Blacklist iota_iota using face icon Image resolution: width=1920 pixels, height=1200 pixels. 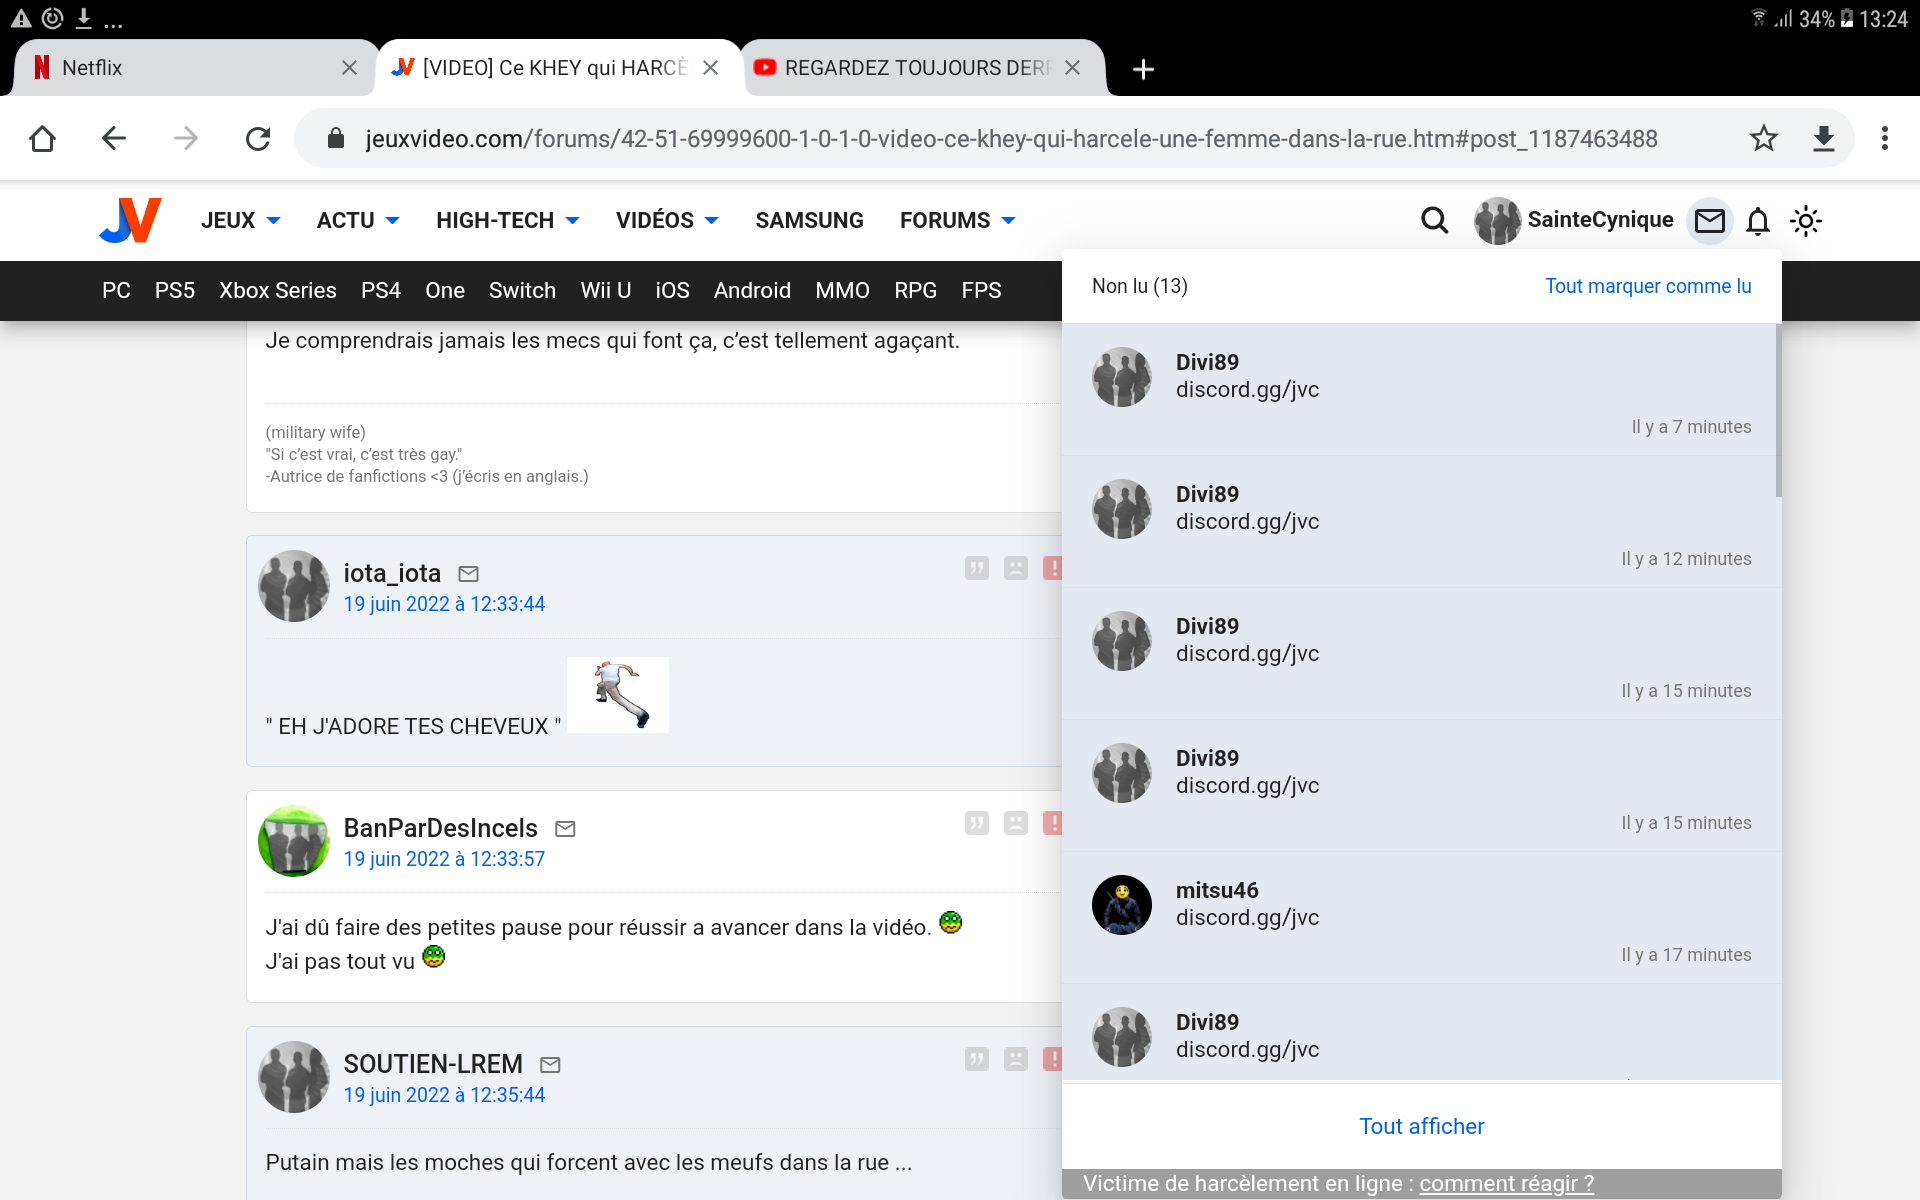1015,568
